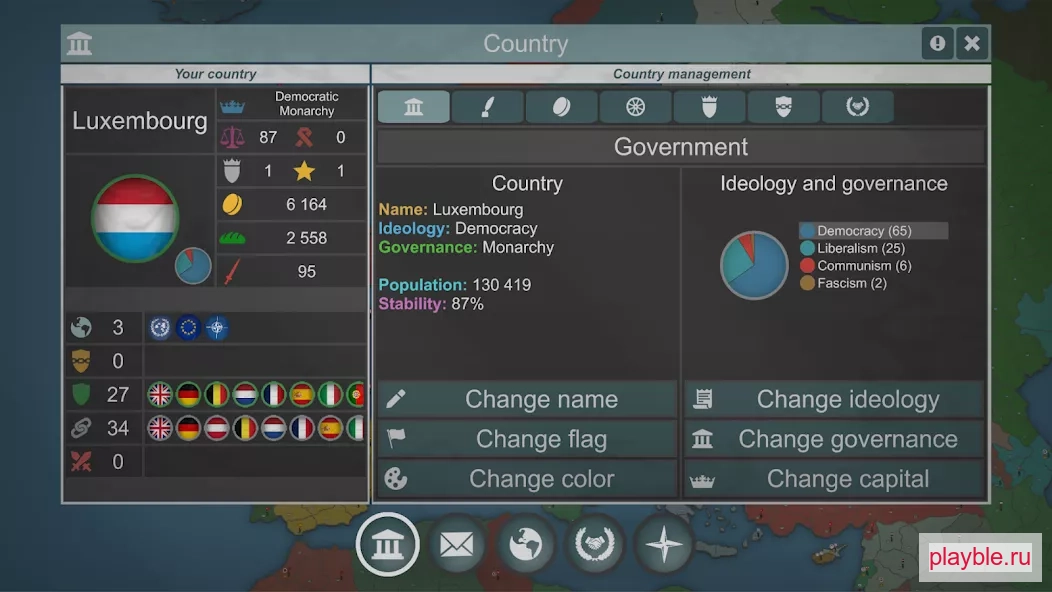Select the Communism (6) legend entry
Screen dimensions: 1052x592
coord(856,266)
